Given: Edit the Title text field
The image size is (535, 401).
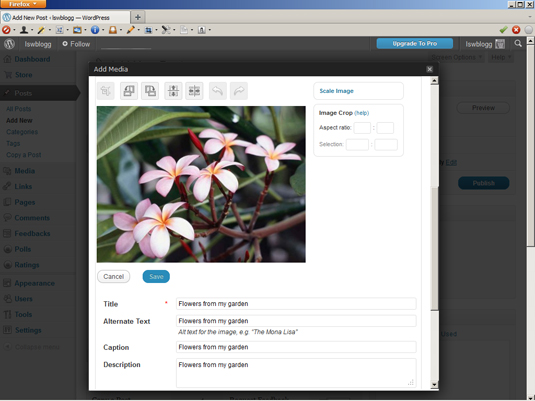Looking at the screenshot, I should pyautogui.click(x=296, y=304).
